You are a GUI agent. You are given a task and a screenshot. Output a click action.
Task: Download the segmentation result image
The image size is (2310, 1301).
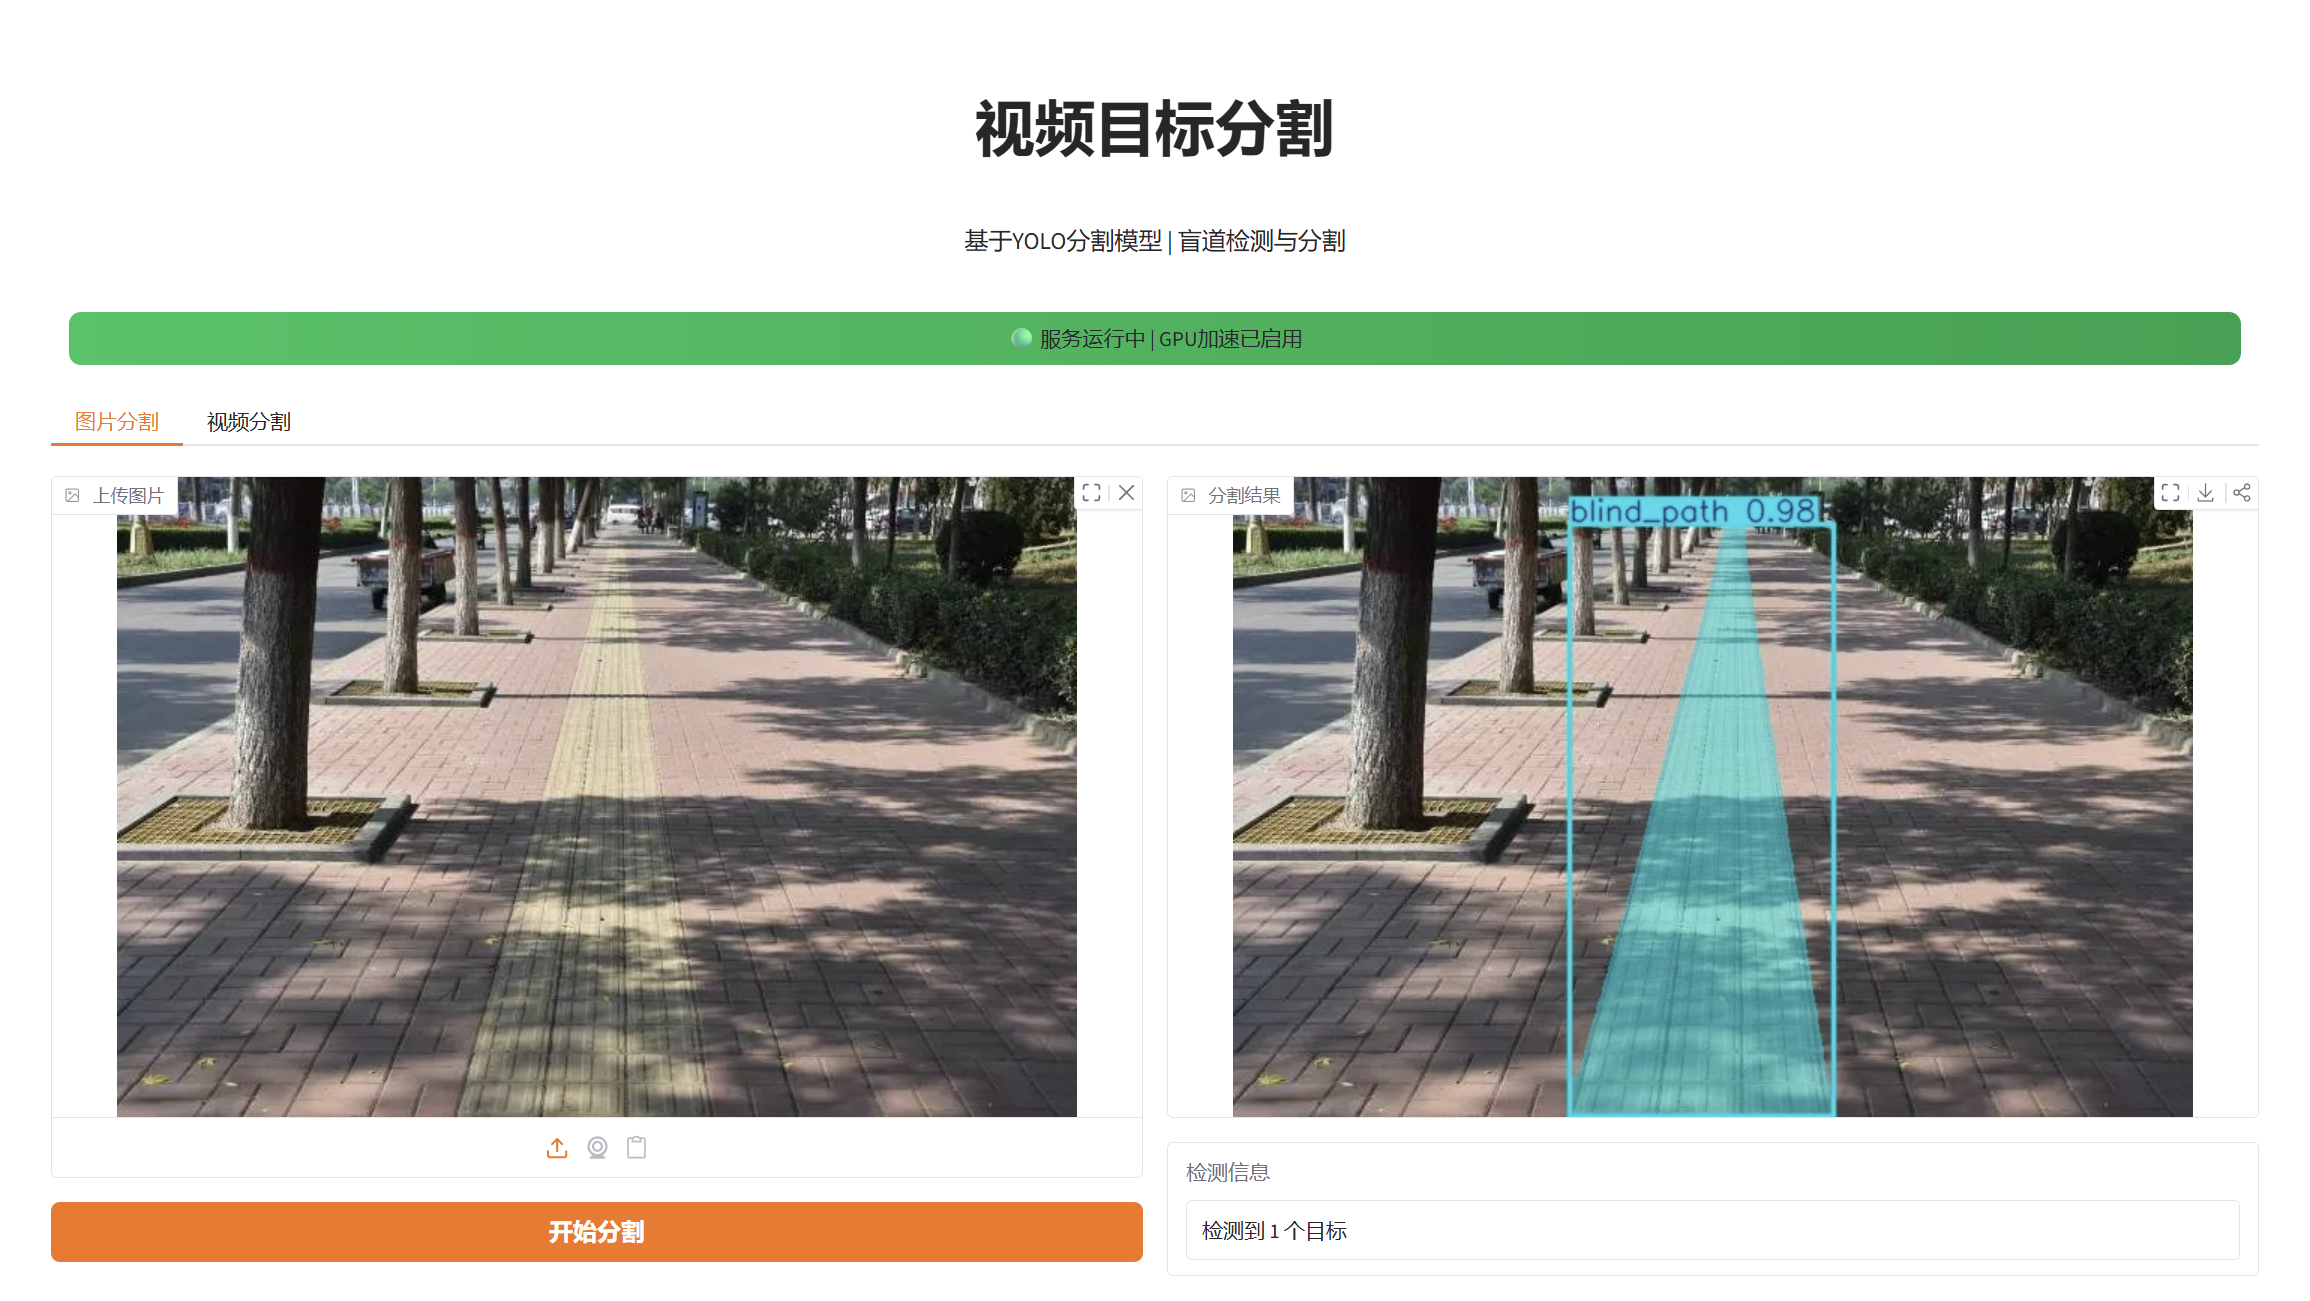(x=2205, y=493)
